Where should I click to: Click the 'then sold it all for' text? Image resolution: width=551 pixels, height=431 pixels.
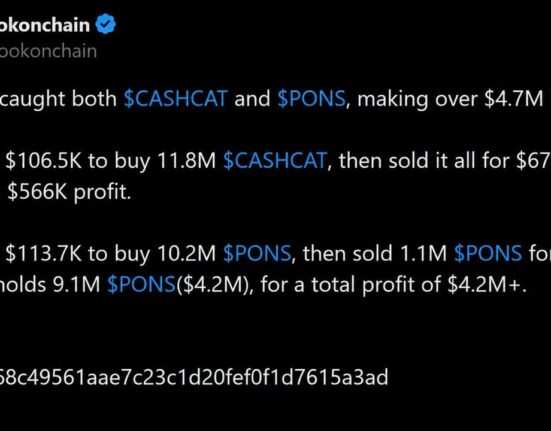[x=424, y=161]
